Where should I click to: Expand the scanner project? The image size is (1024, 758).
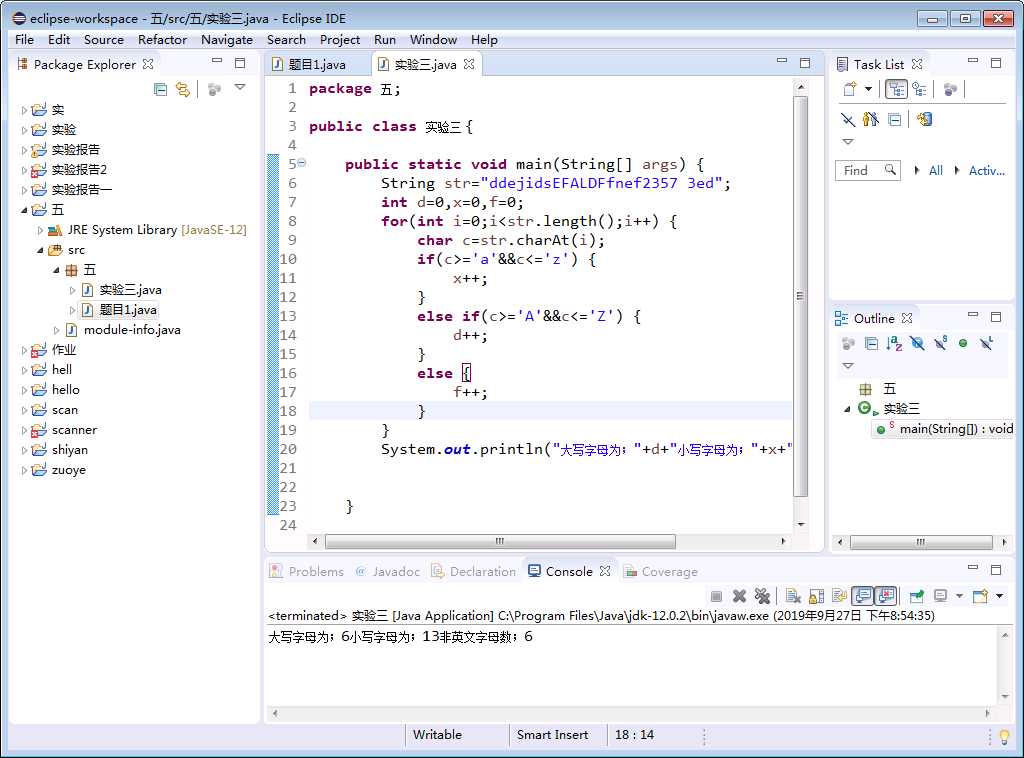pyautogui.click(x=24, y=431)
